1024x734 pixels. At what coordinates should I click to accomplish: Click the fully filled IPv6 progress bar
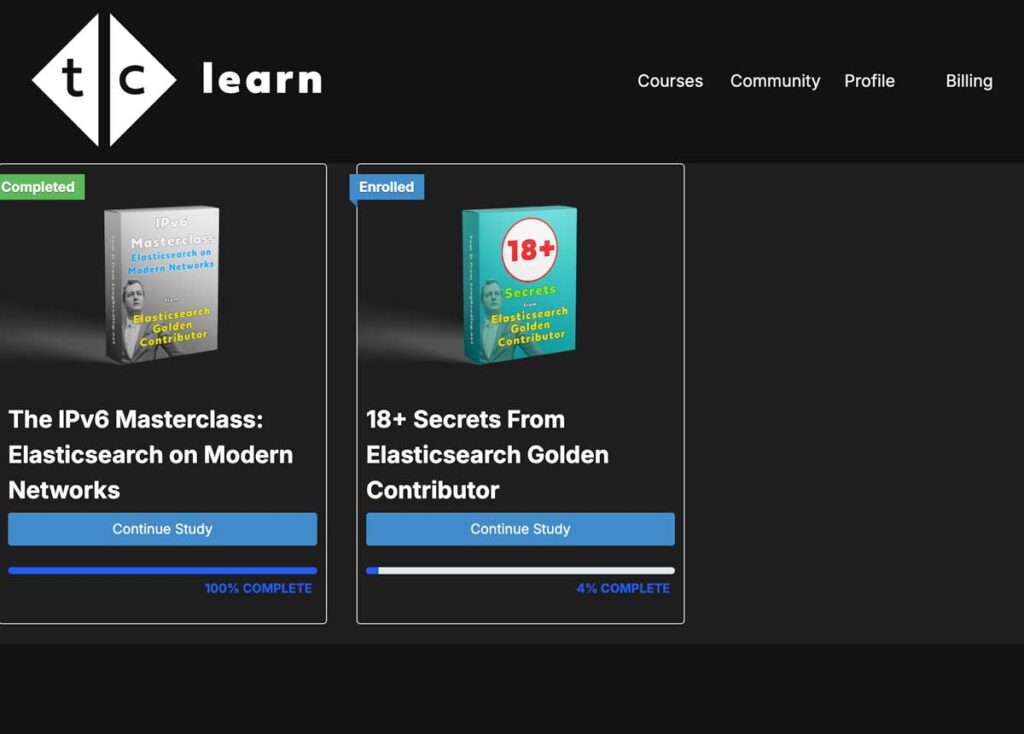[x=162, y=571]
